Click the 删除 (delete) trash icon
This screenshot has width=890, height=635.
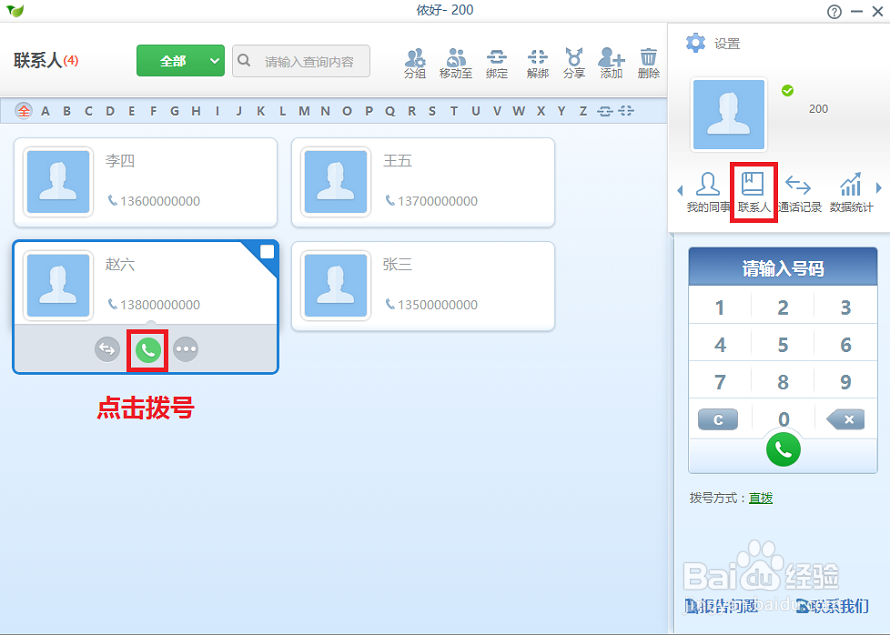[x=648, y=60]
